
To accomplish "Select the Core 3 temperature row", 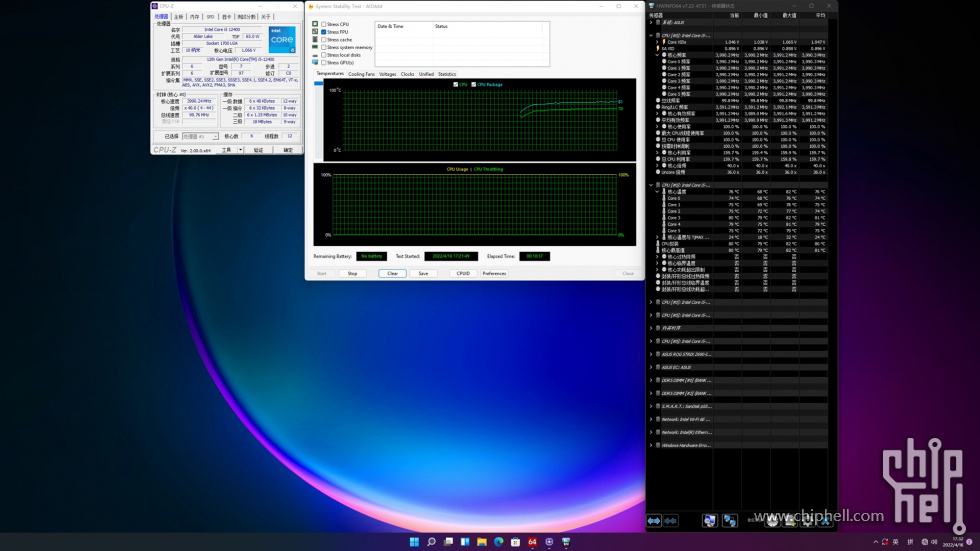I will tap(739, 217).
